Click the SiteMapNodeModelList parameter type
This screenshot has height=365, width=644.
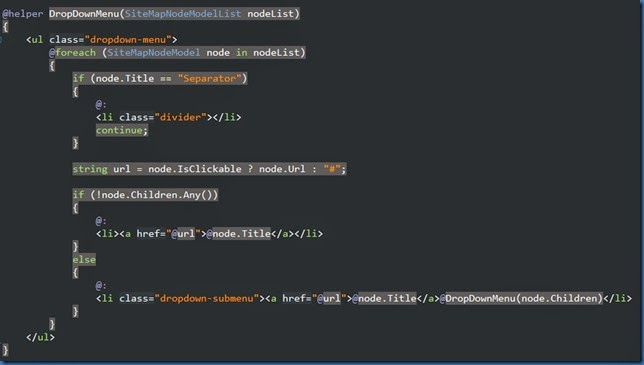[x=183, y=14]
